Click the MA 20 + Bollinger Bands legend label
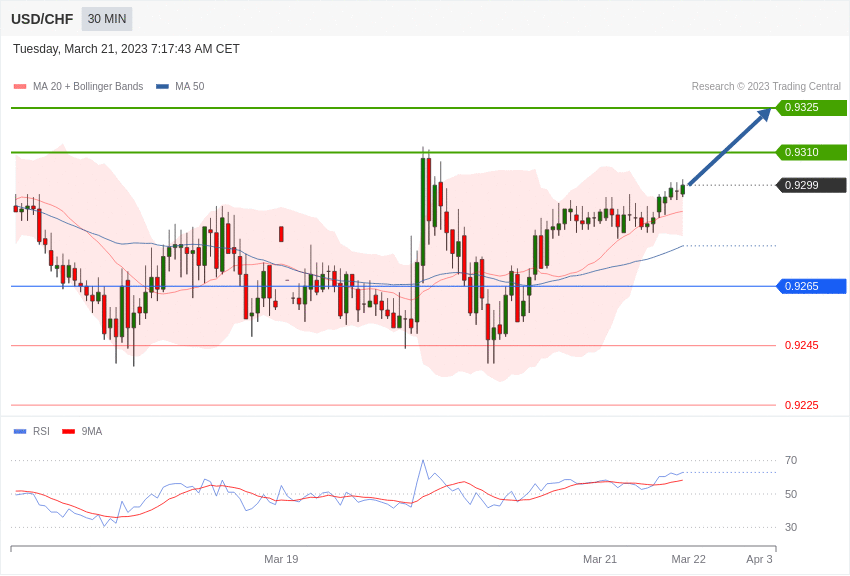The width and height of the screenshot is (850, 576). click(x=88, y=86)
